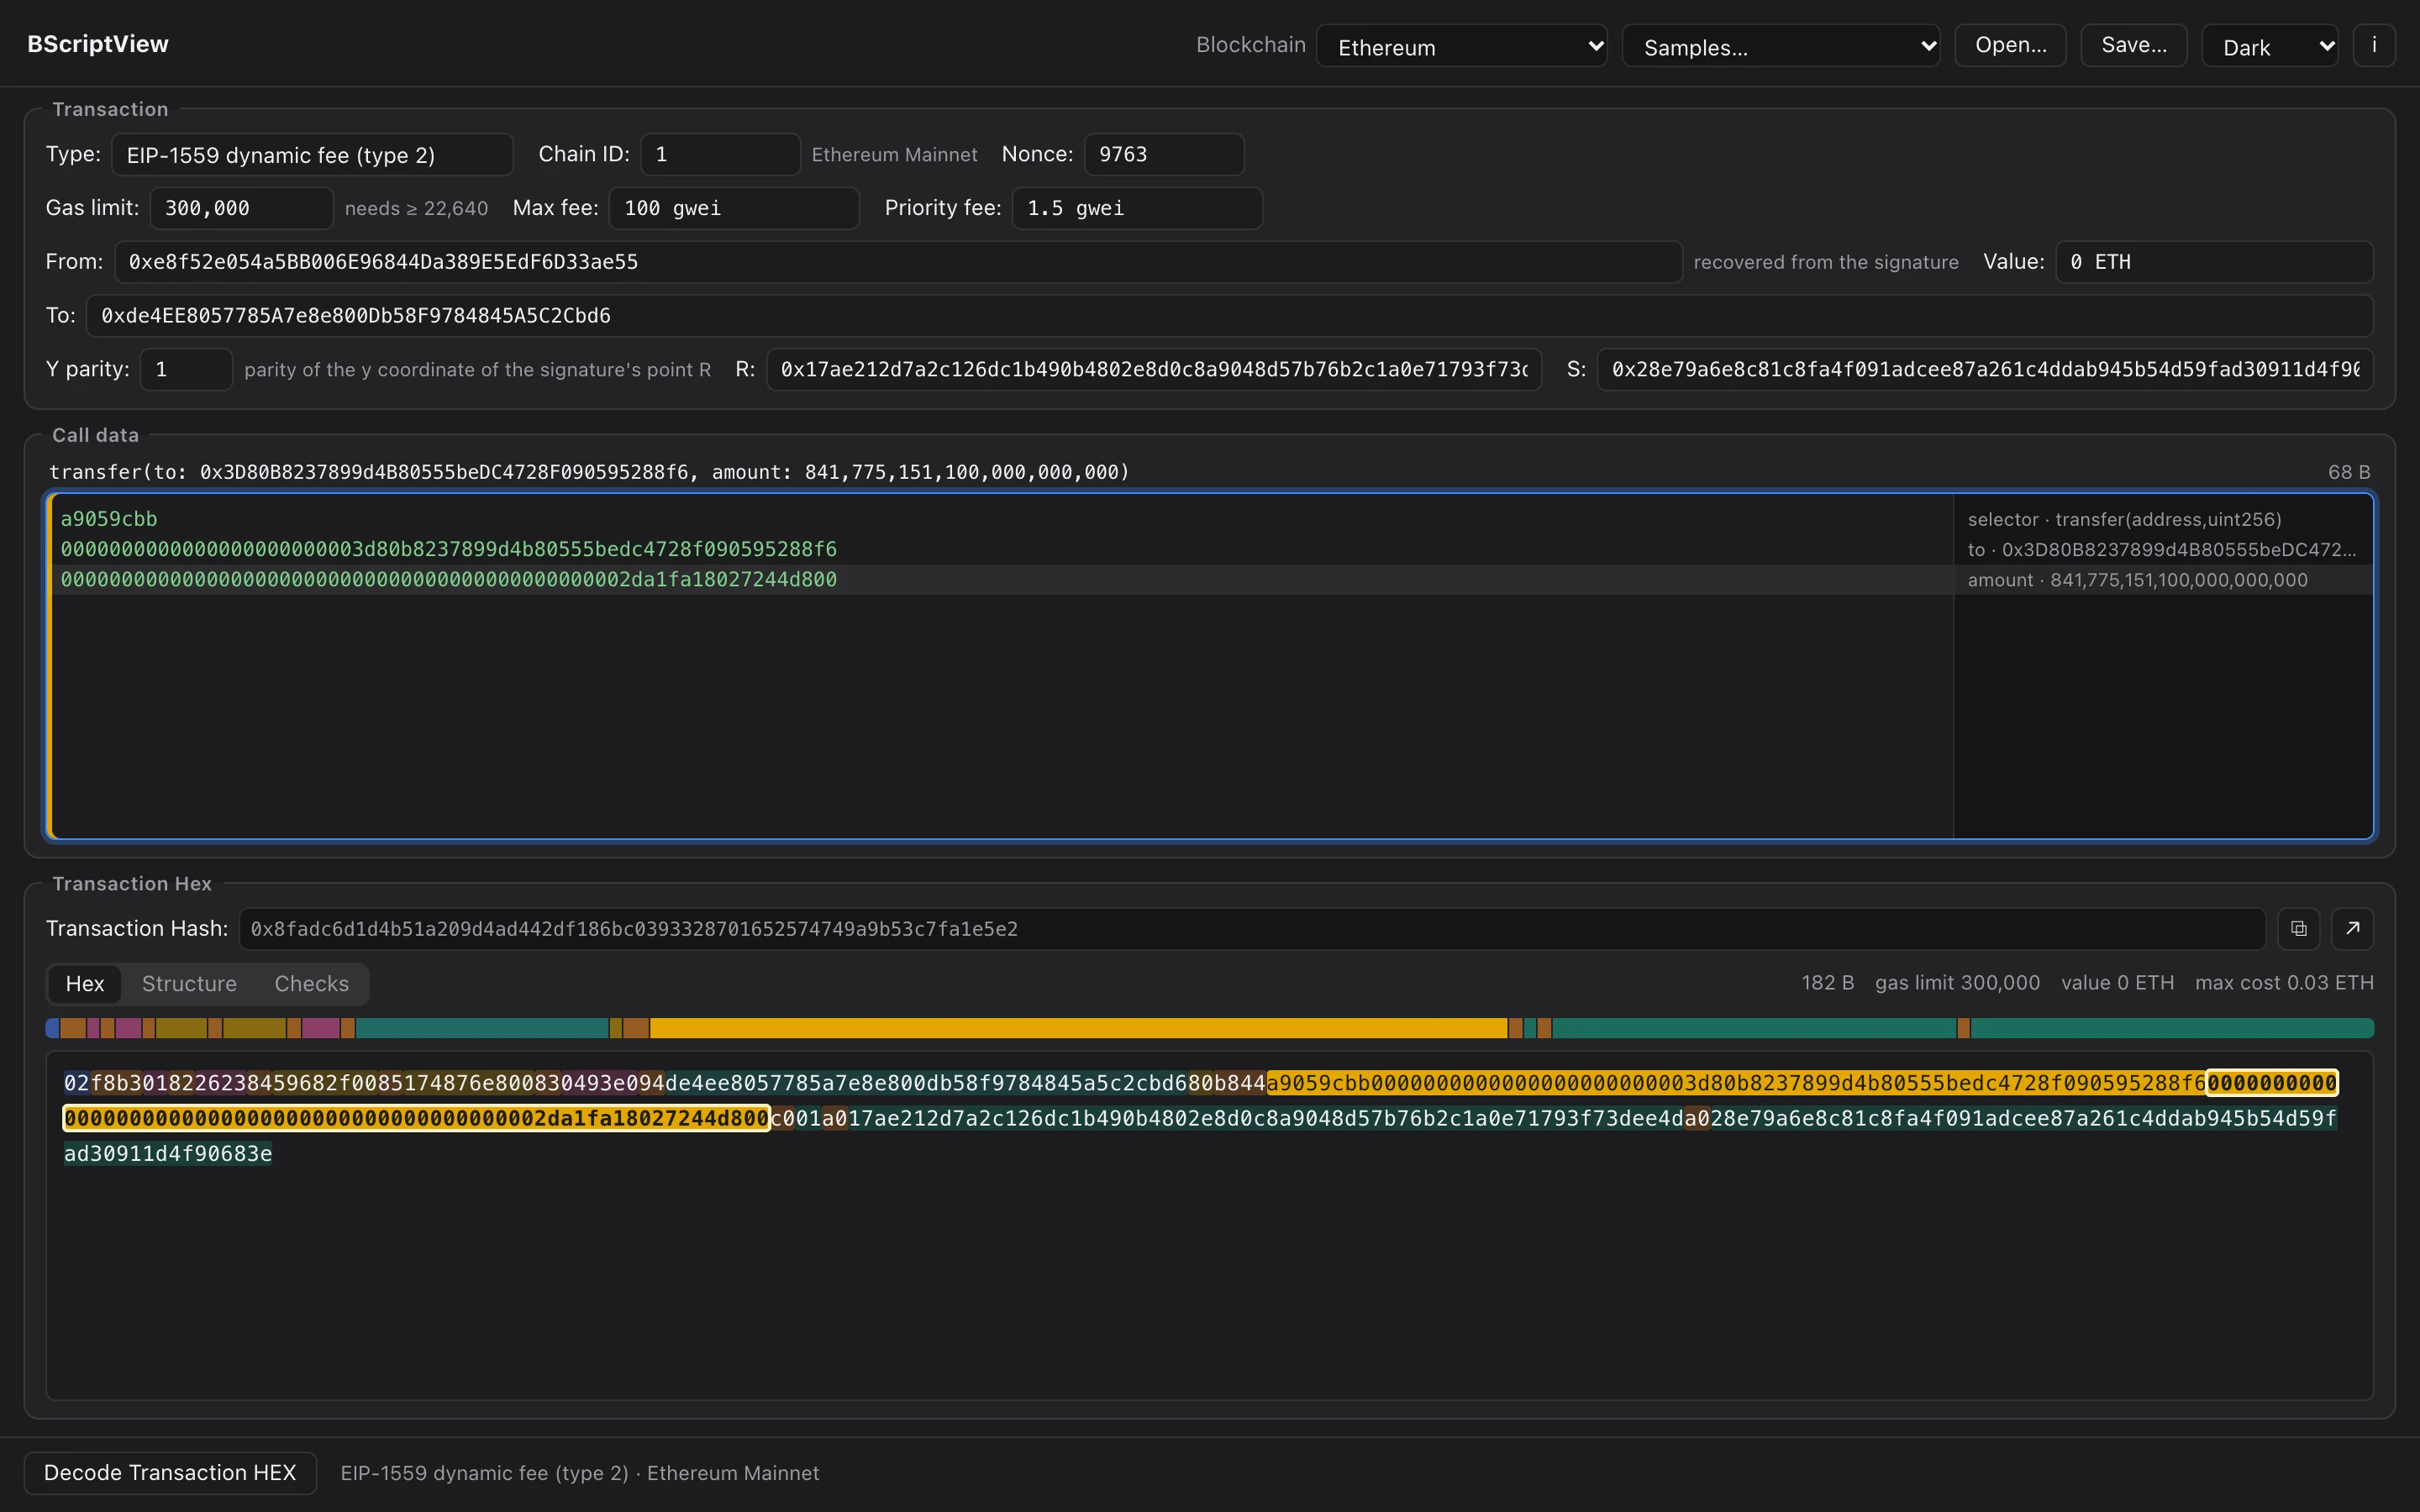The width and height of the screenshot is (2420, 1512).
Task: Click the long yellow call data segment bar
Action: 1078,1028
